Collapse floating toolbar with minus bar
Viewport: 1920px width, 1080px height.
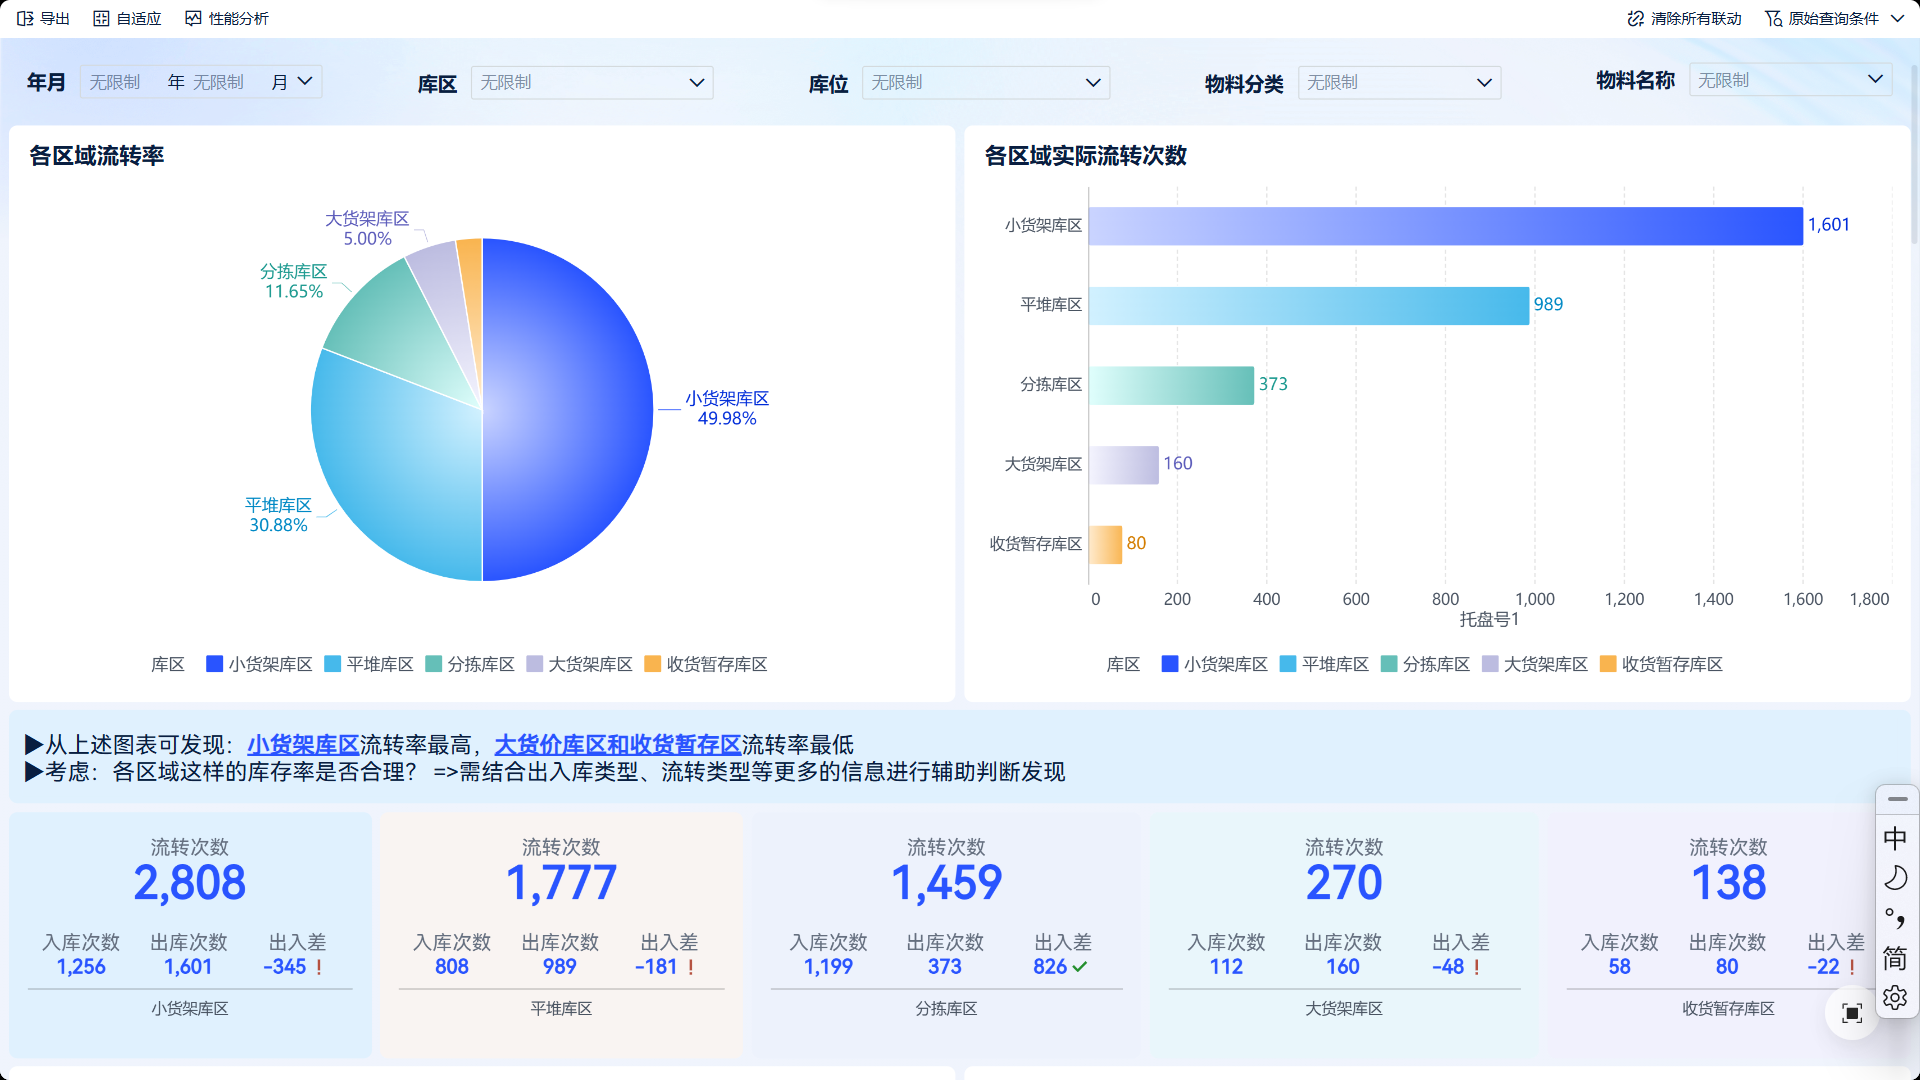point(1897,799)
